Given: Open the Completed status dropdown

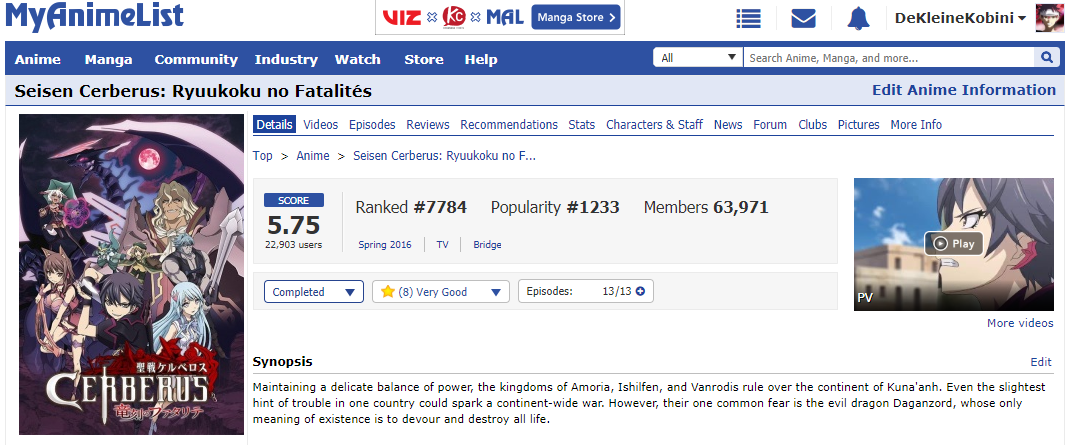Looking at the screenshot, I should pyautogui.click(x=314, y=291).
